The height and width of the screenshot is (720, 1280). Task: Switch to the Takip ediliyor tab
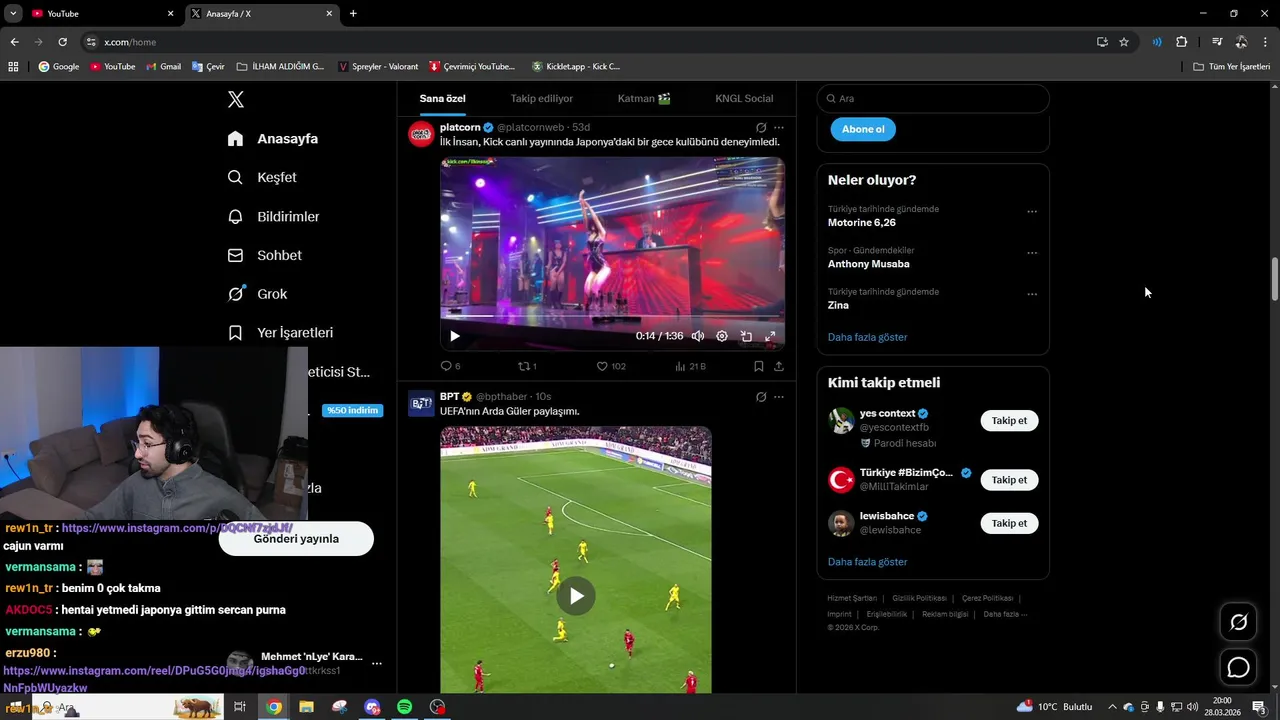click(x=542, y=98)
